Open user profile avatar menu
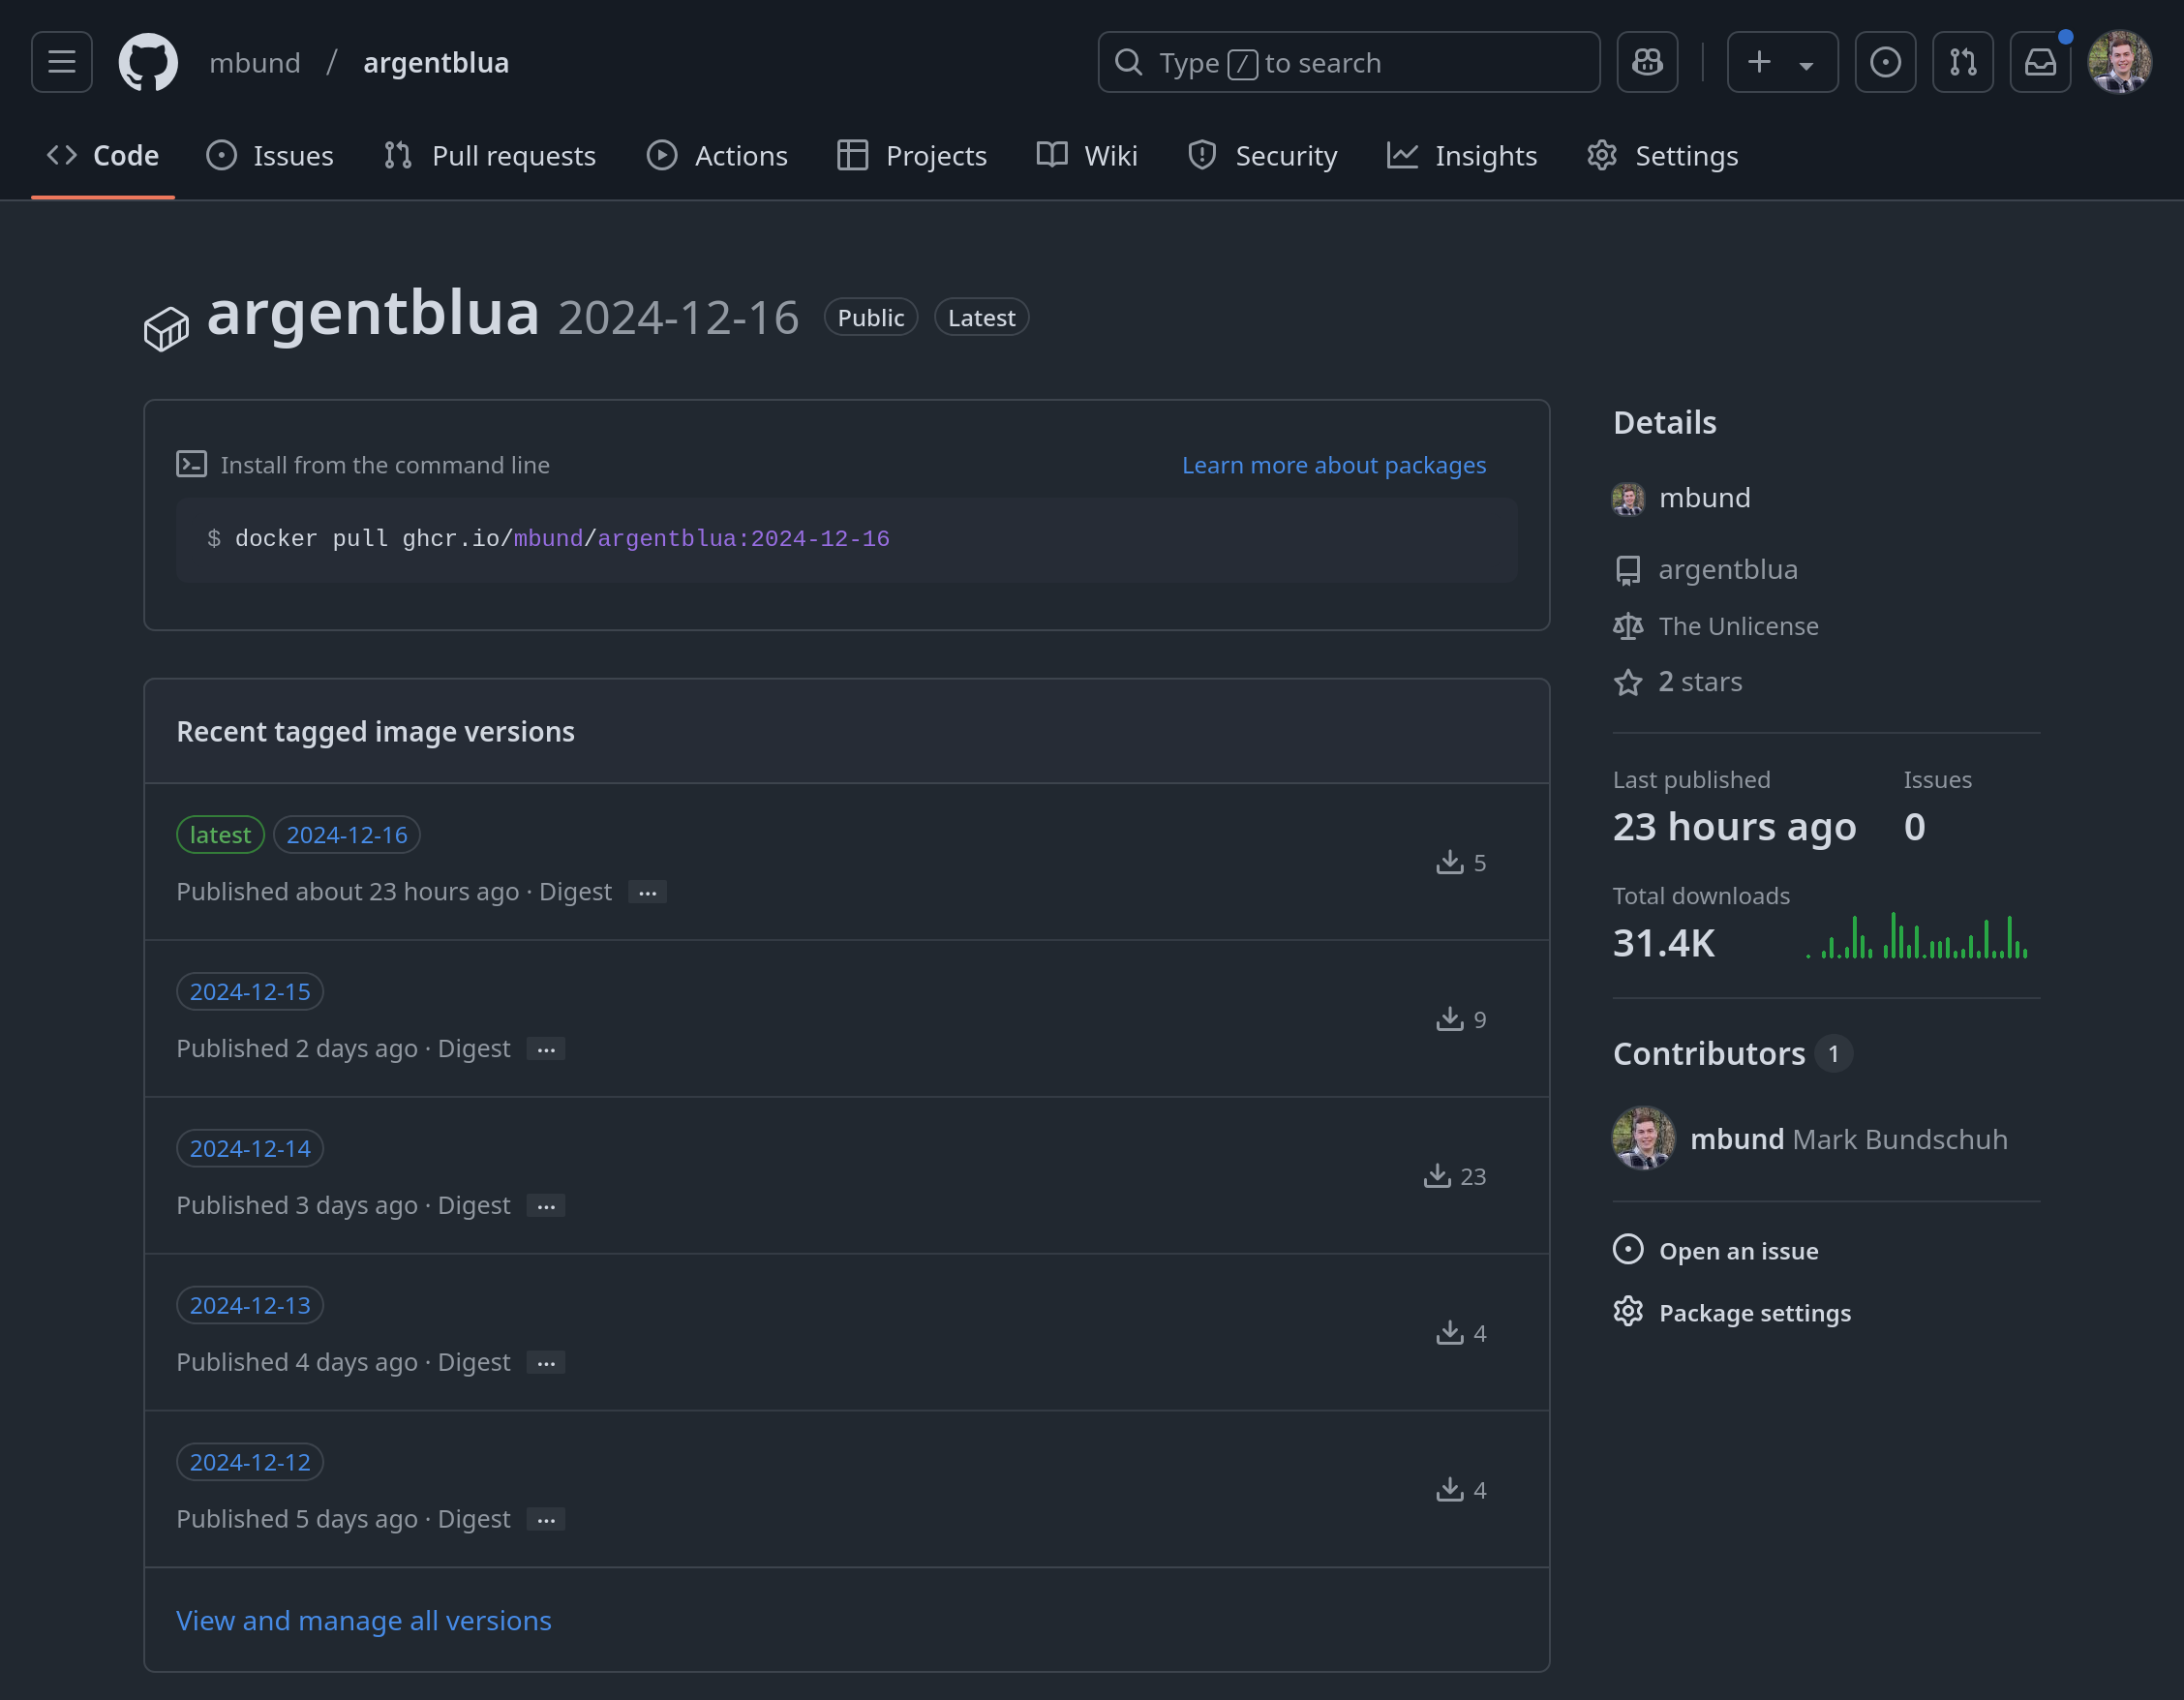Viewport: 2184px width, 1700px height. (x=2119, y=62)
